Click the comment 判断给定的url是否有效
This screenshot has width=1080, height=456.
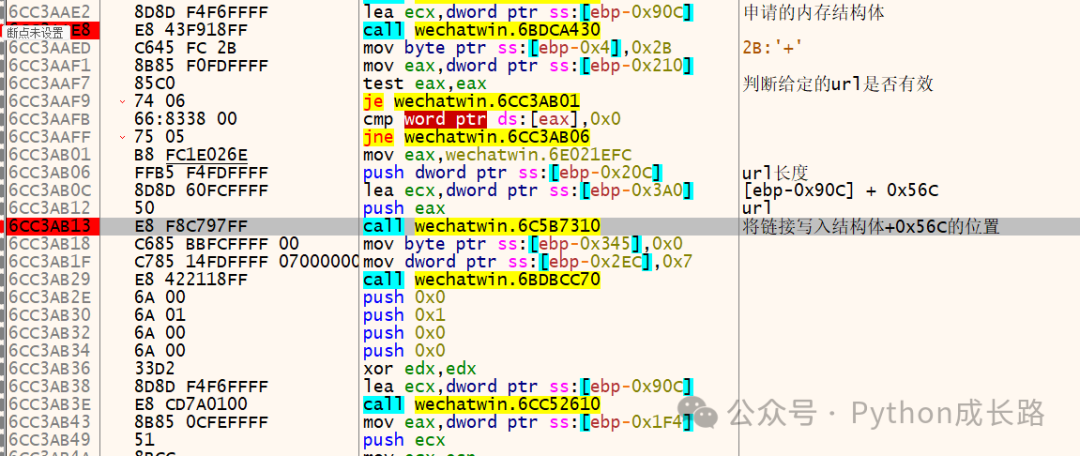[839, 83]
